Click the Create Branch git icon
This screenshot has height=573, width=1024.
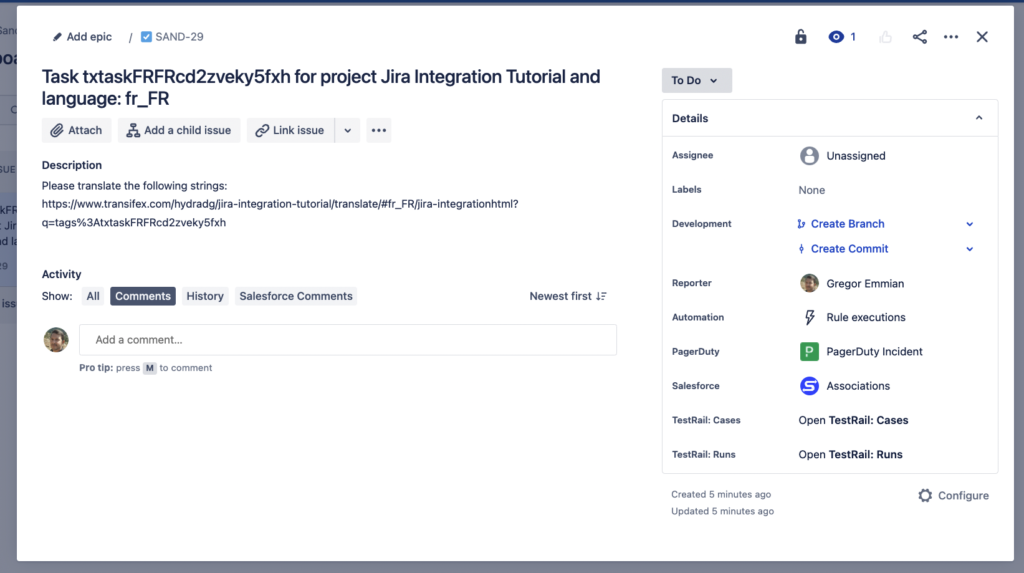coord(801,224)
